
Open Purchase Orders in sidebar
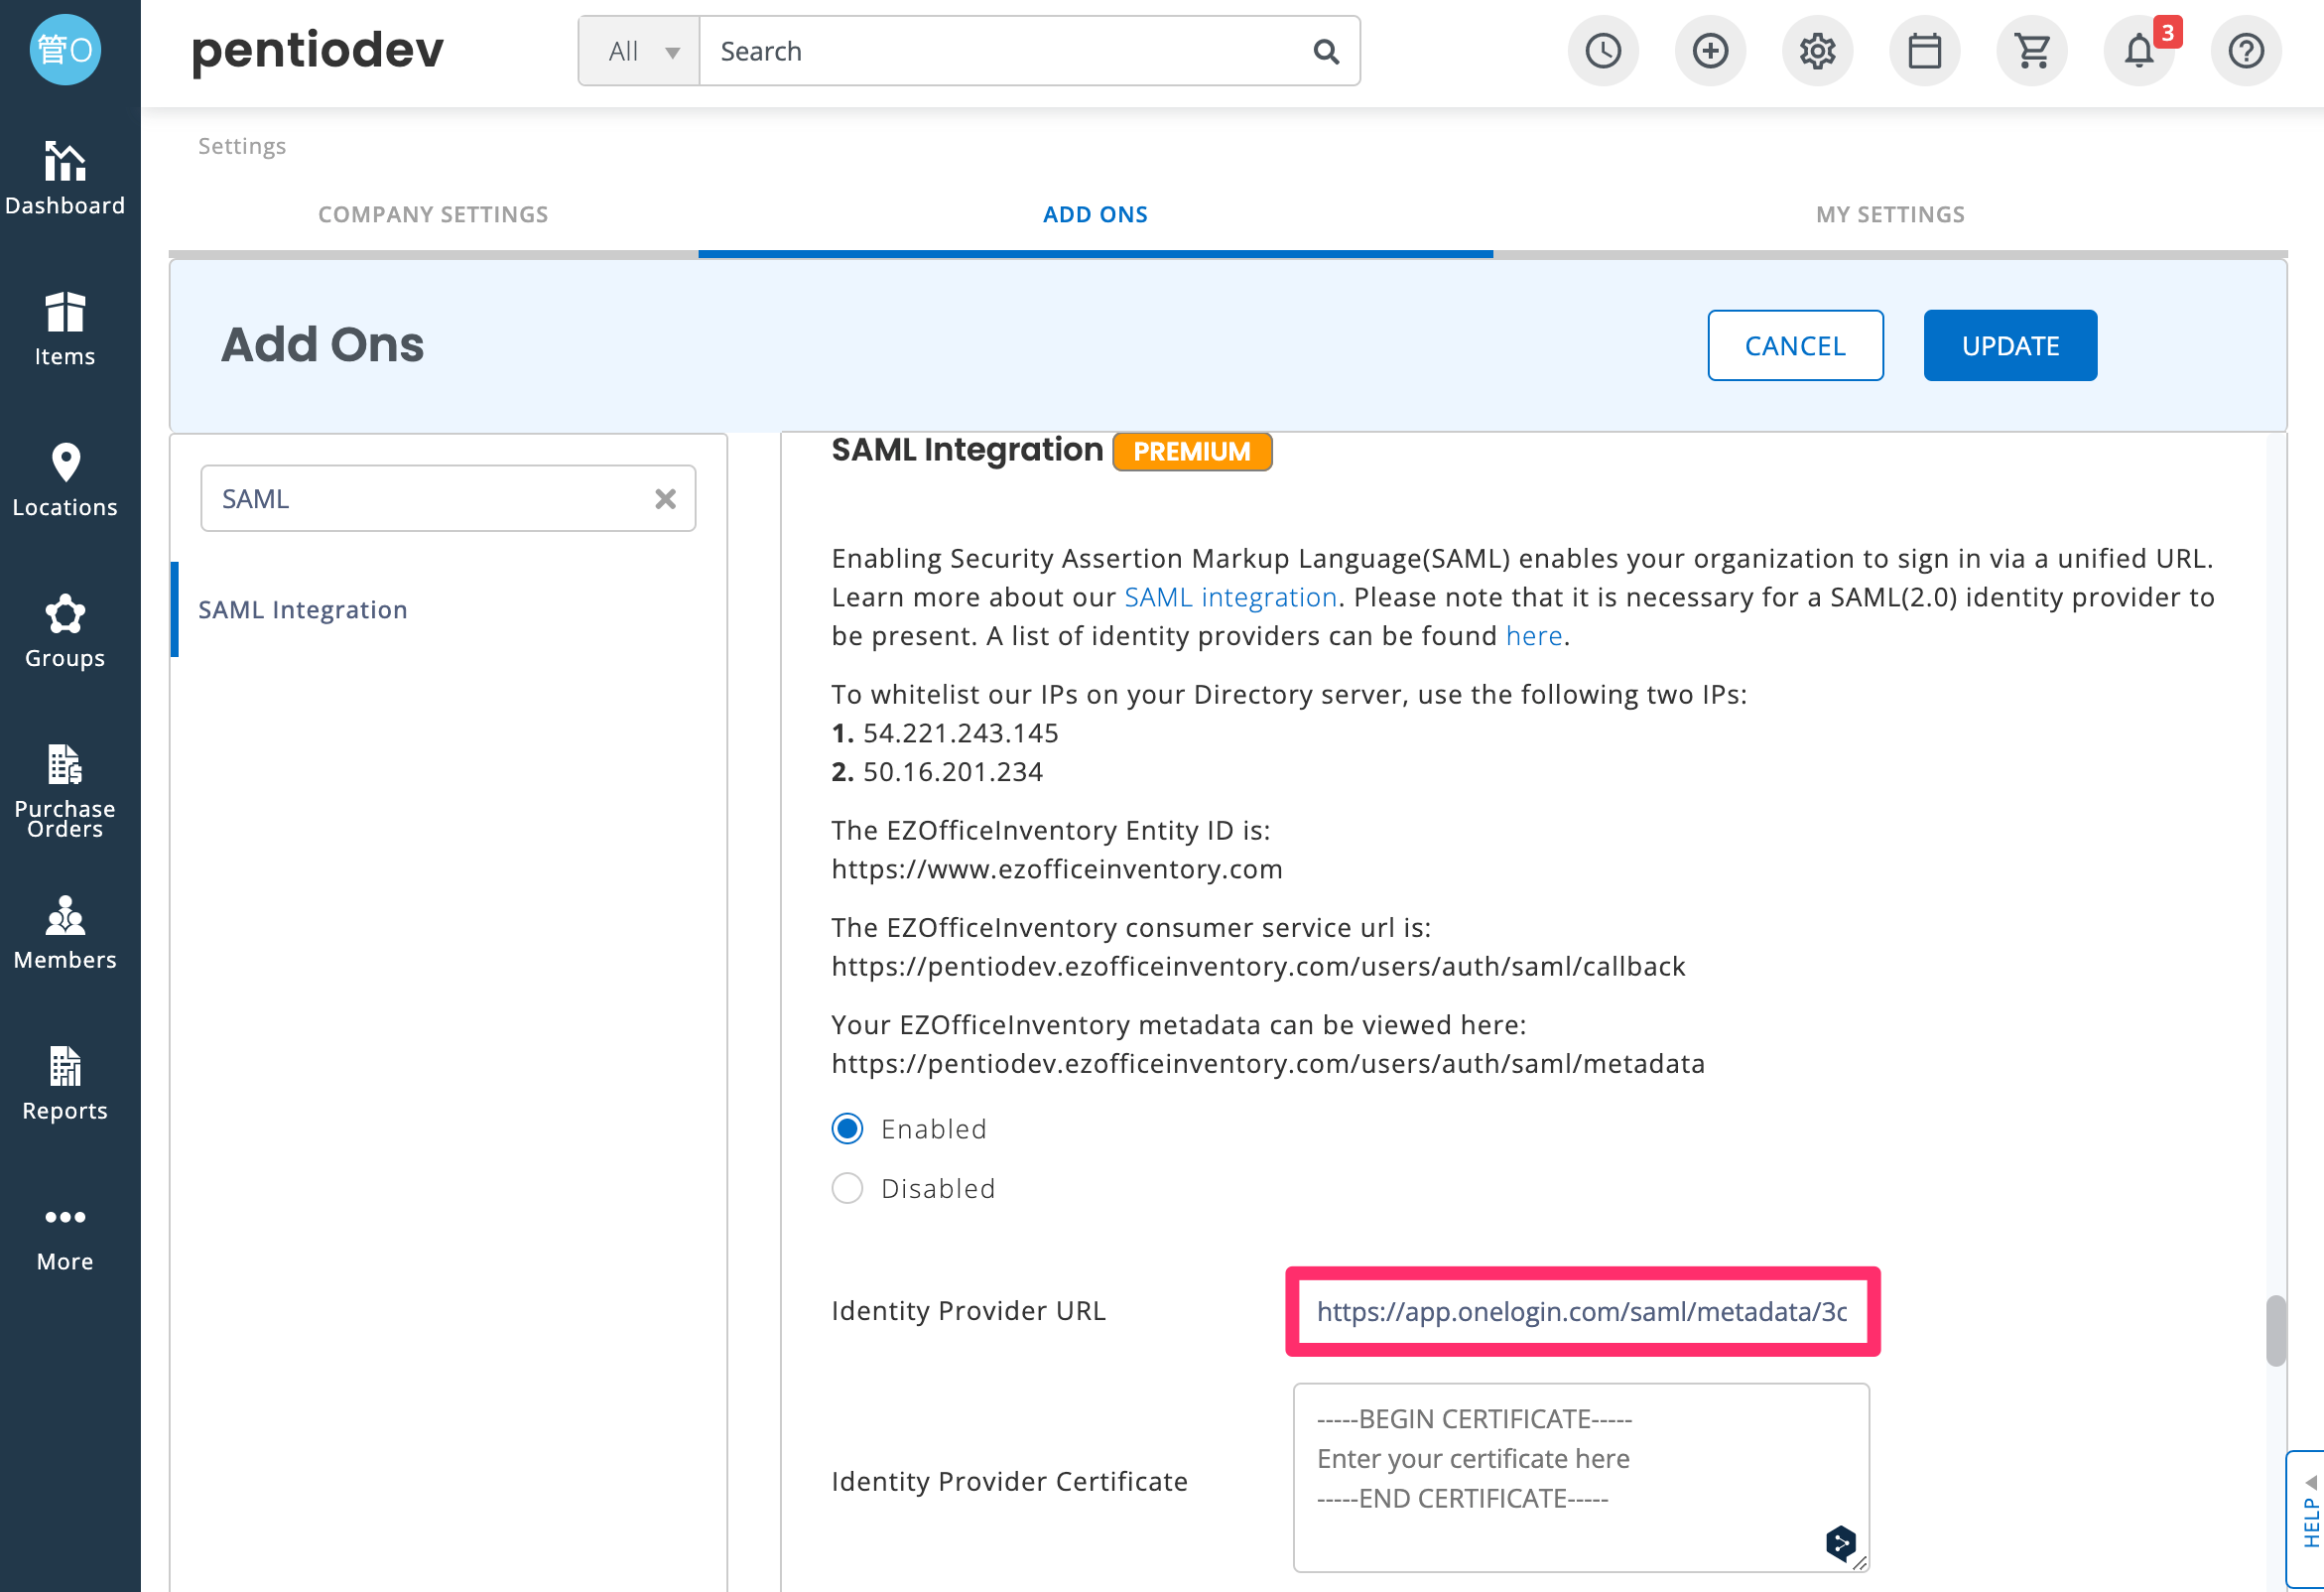65,790
